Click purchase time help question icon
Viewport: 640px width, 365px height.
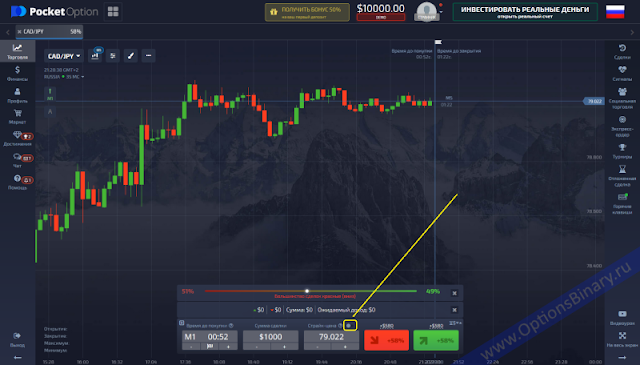[x=231, y=325]
